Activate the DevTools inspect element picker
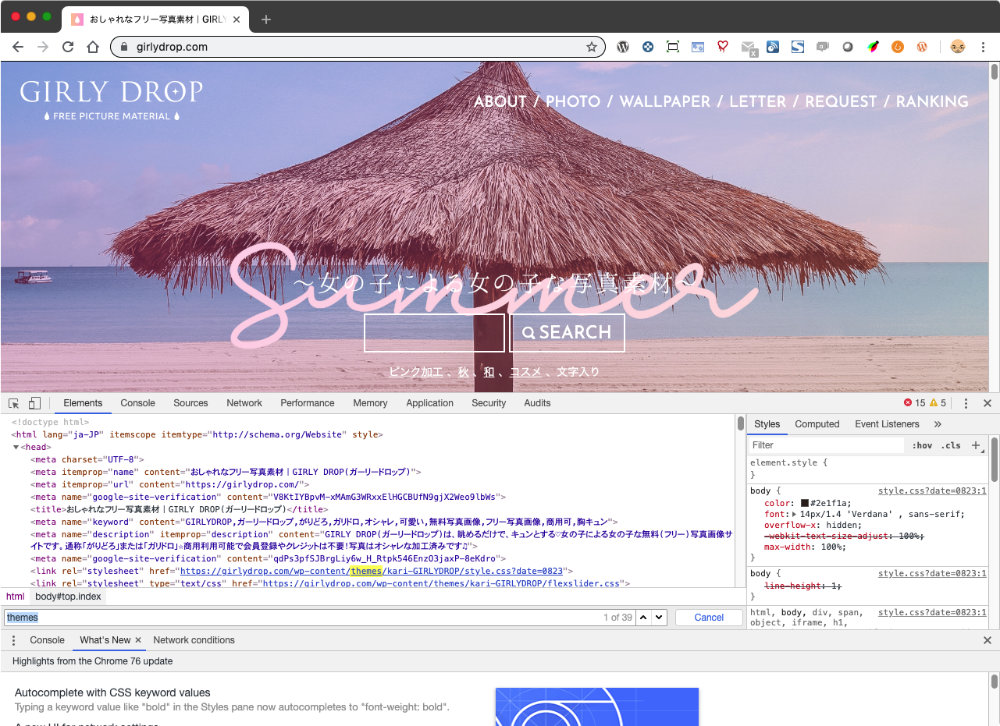The image size is (1000, 726). 13,403
